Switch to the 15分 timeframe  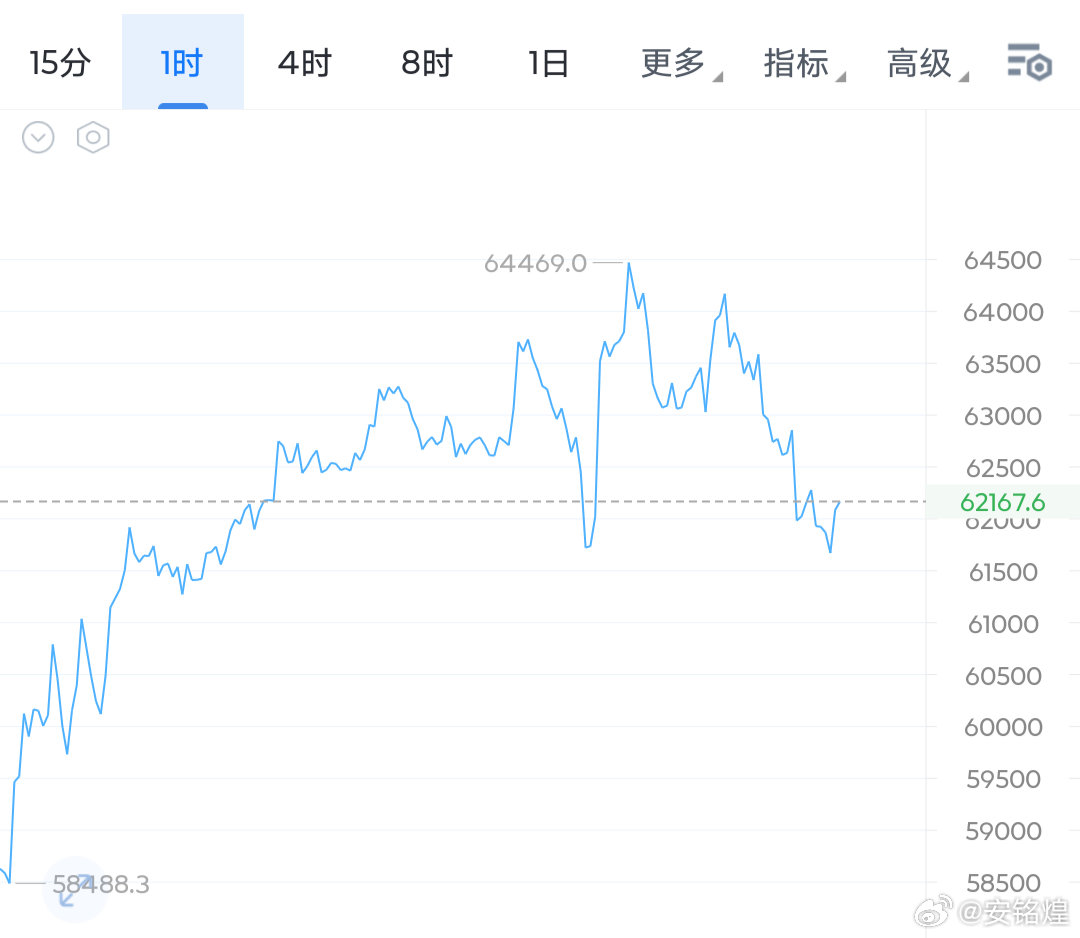(60, 63)
